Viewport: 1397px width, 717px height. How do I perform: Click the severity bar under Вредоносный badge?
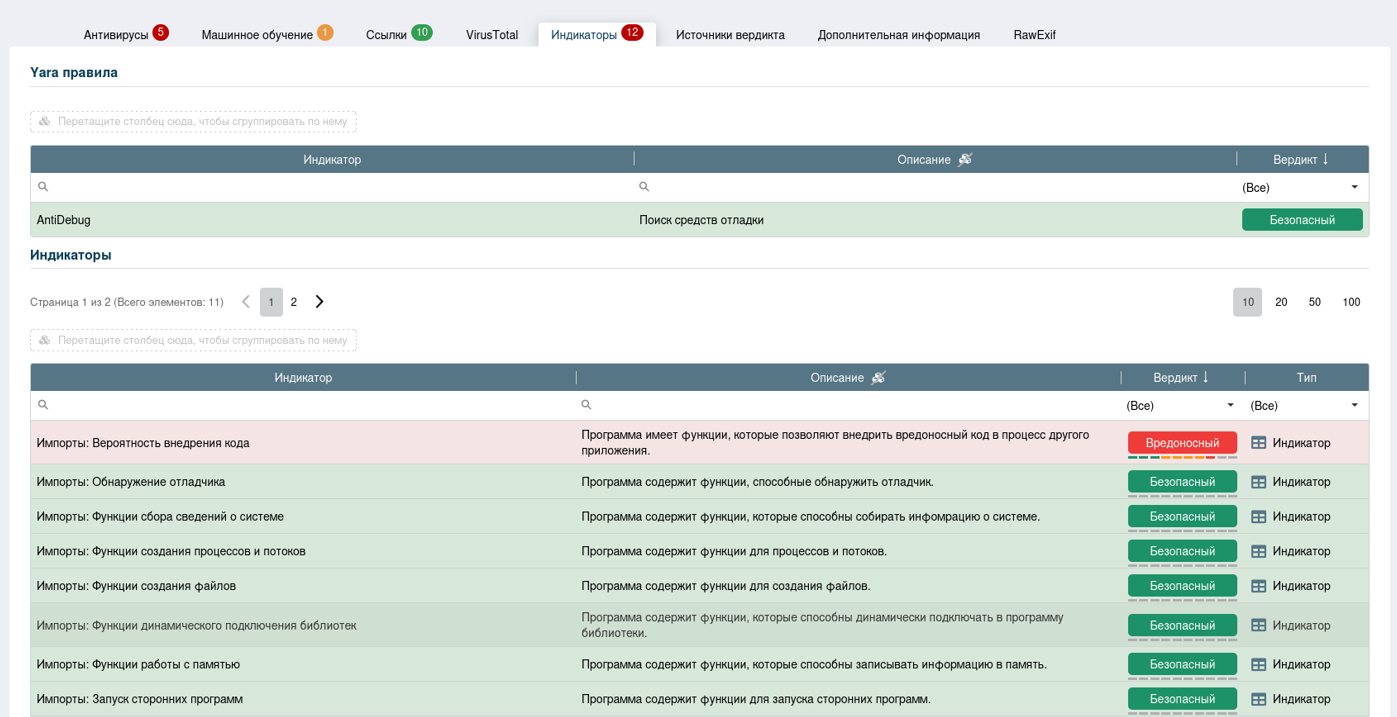tap(1182, 457)
